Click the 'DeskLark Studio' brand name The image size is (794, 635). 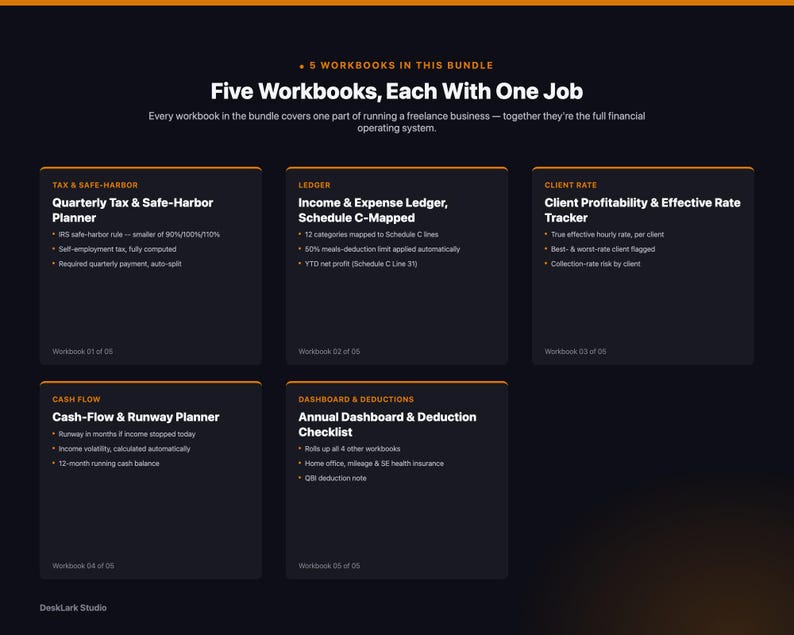[73, 608]
